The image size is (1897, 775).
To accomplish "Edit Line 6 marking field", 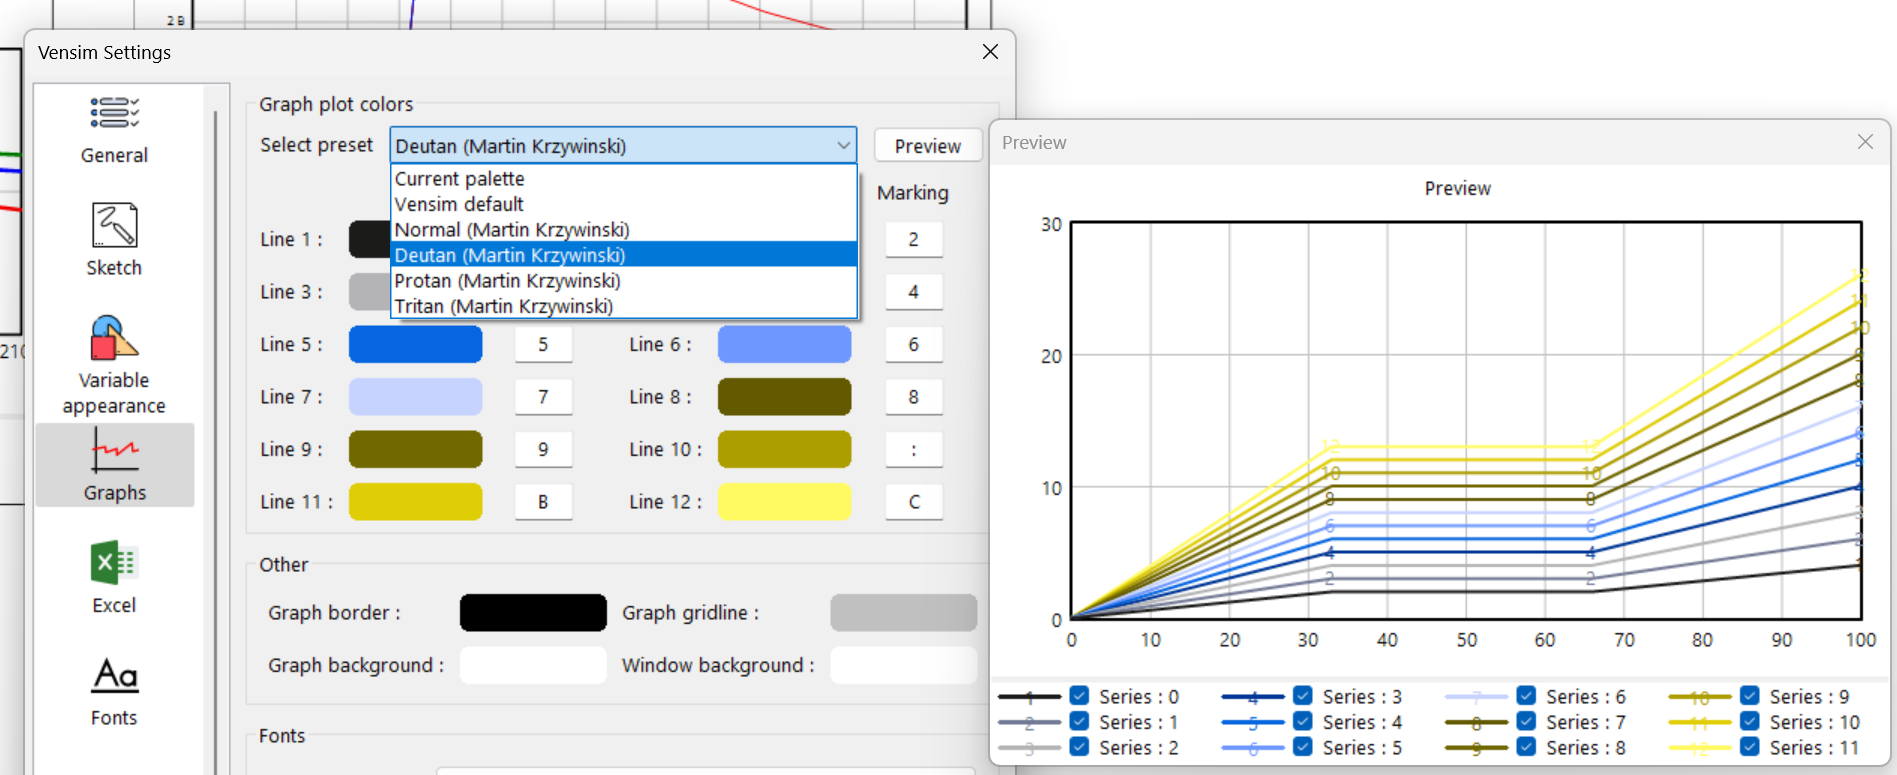I will click(913, 344).
